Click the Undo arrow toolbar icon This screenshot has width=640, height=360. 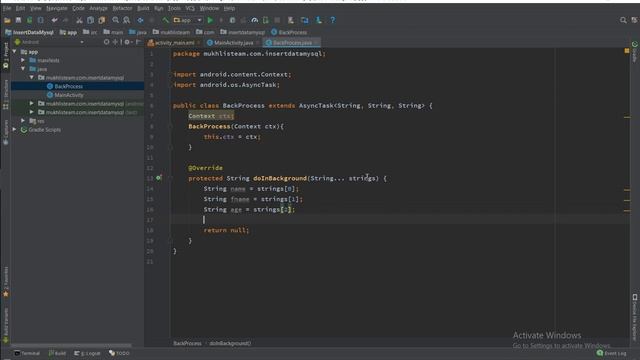point(54,20)
